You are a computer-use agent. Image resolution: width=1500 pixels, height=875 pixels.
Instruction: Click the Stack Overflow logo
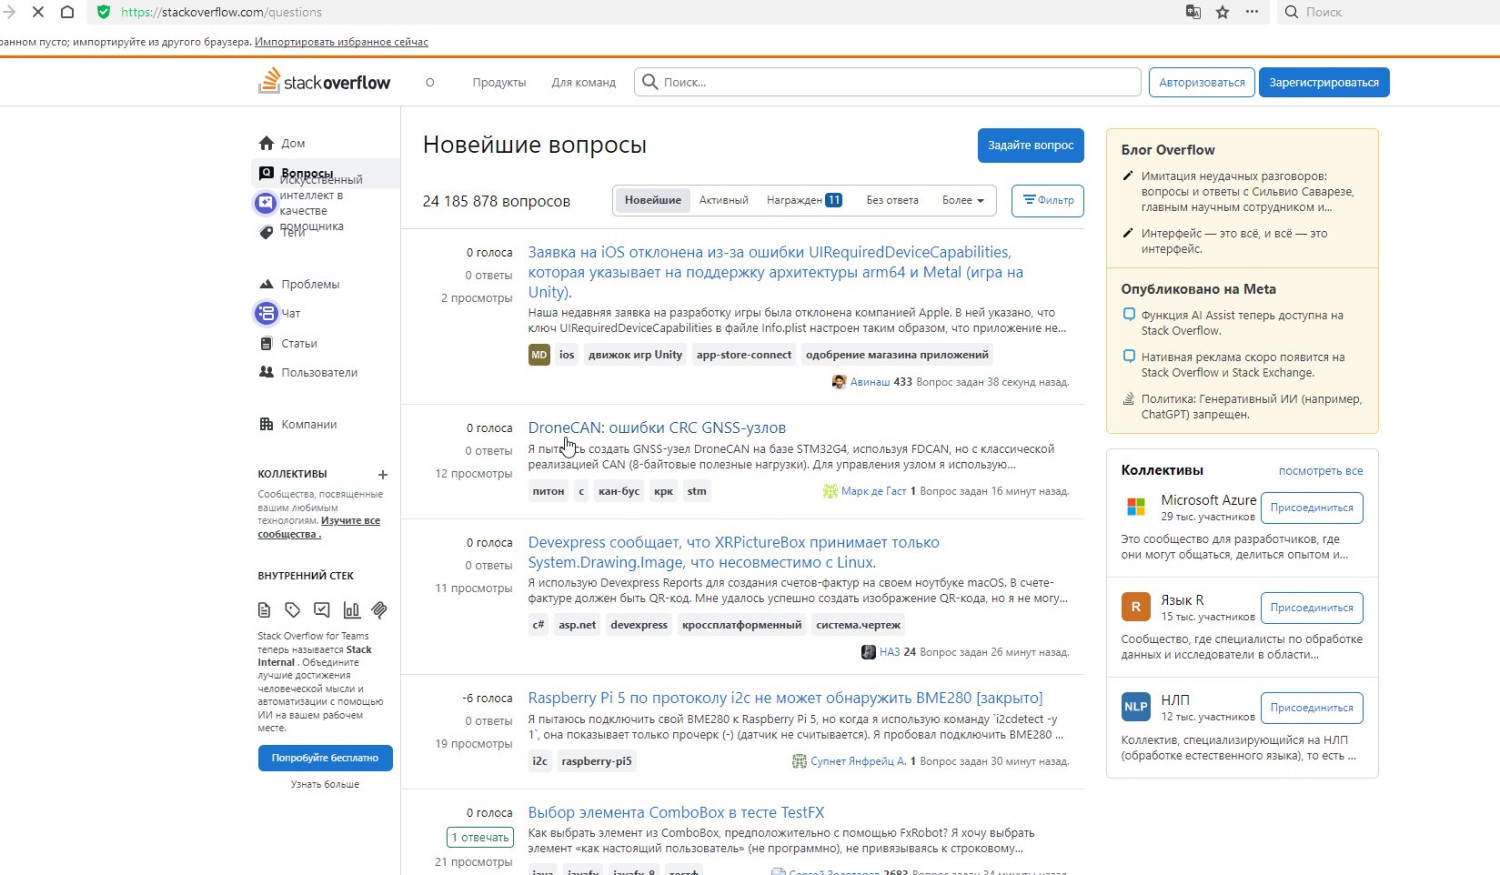pos(325,82)
